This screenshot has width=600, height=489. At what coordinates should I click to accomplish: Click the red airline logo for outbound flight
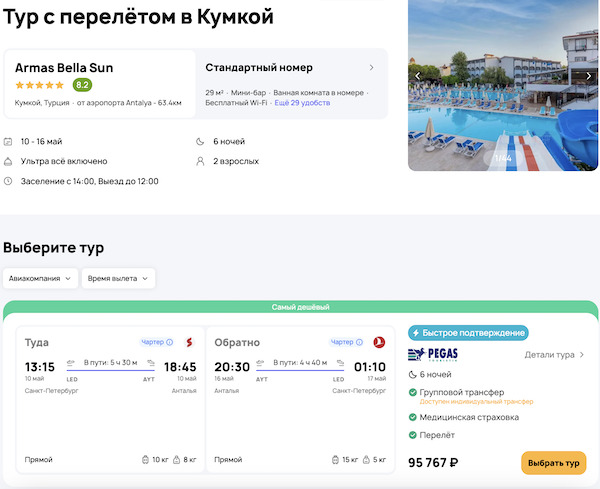click(x=188, y=342)
